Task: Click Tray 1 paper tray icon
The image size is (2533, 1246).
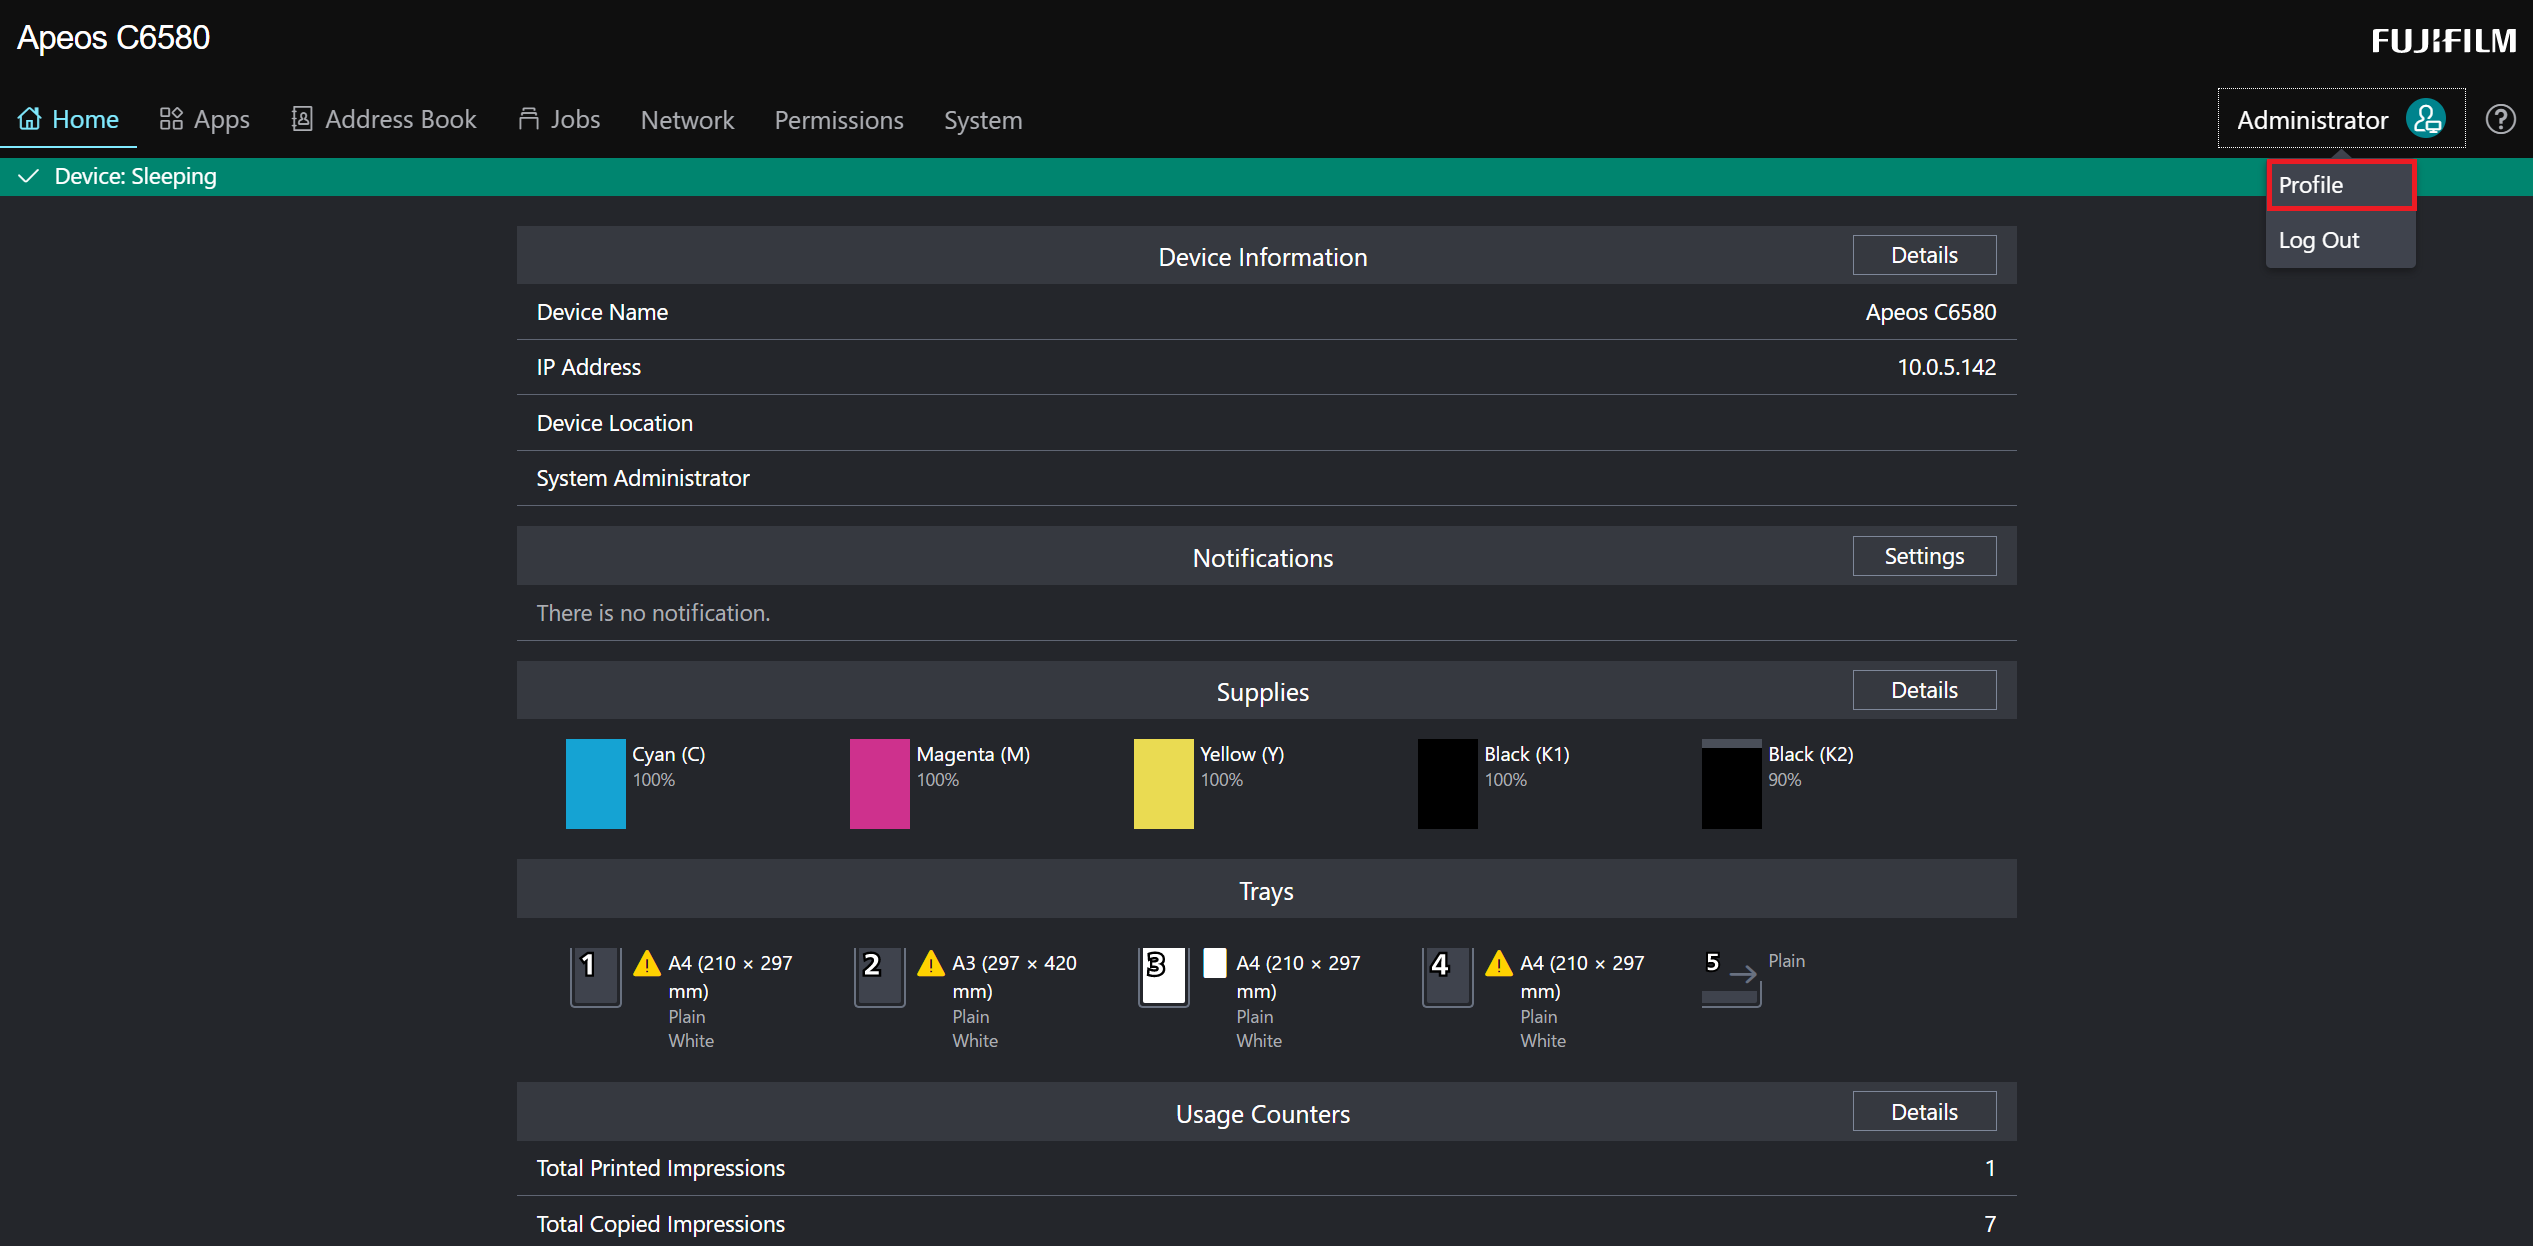Action: point(595,976)
